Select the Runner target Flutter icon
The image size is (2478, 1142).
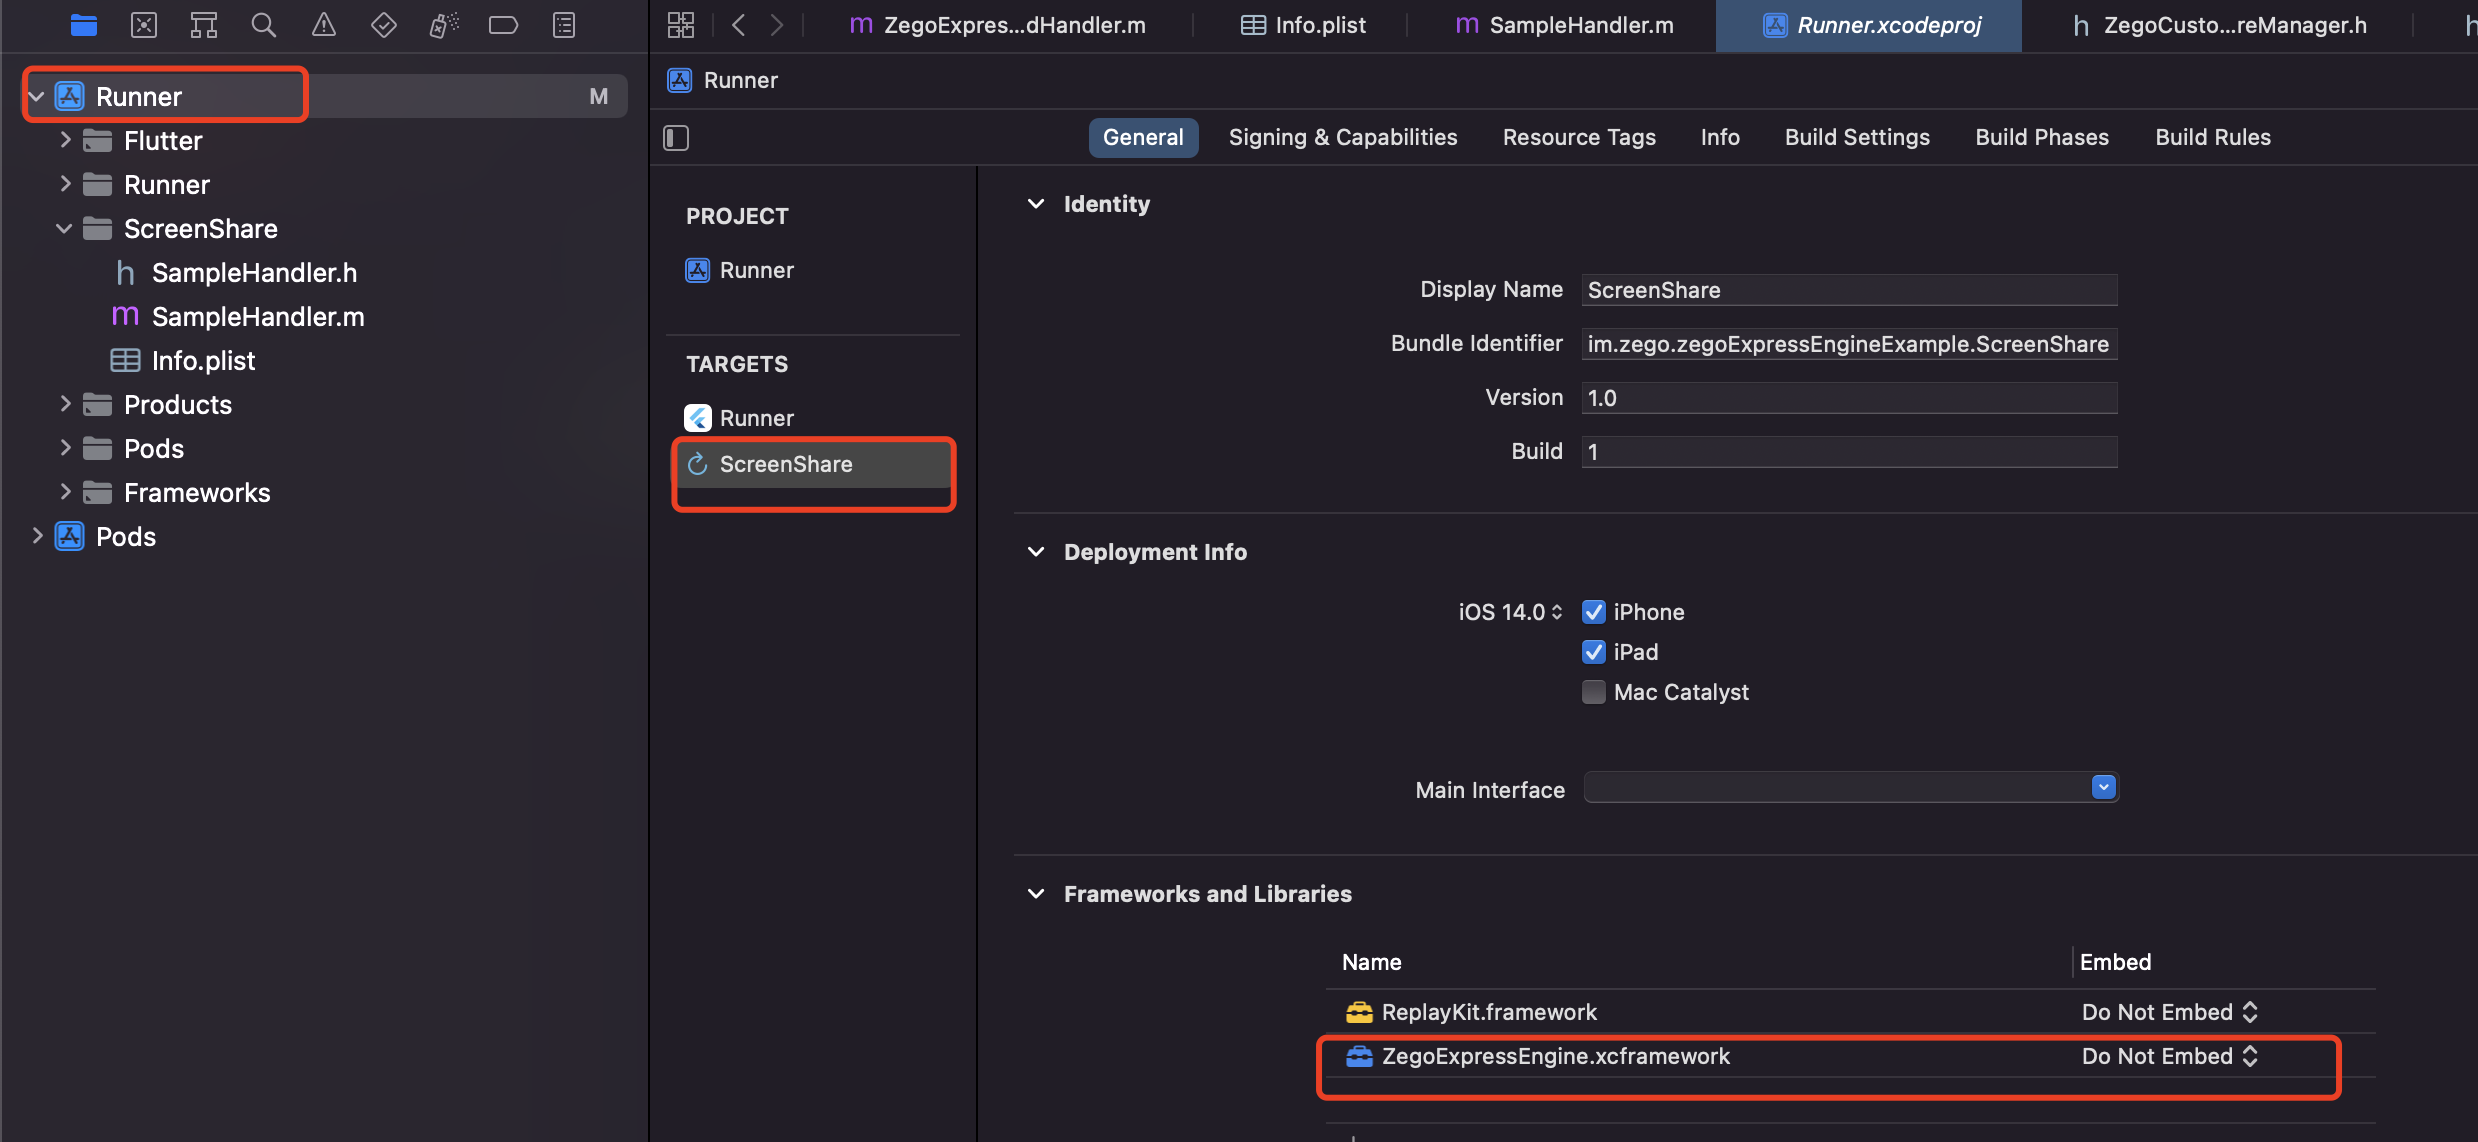click(697, 418)
